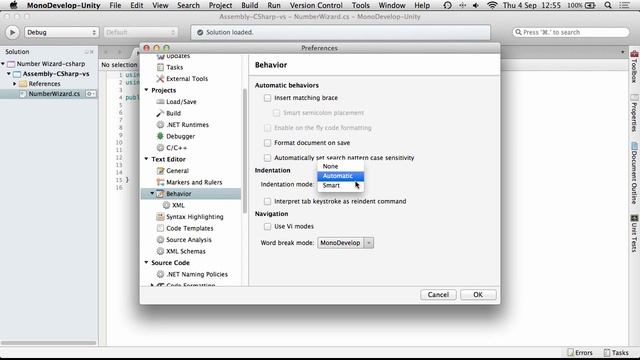Open the Unit Tests side panel
Image resolution: width=640 pixels, height=360 pixels.
[x=634, y=233]
